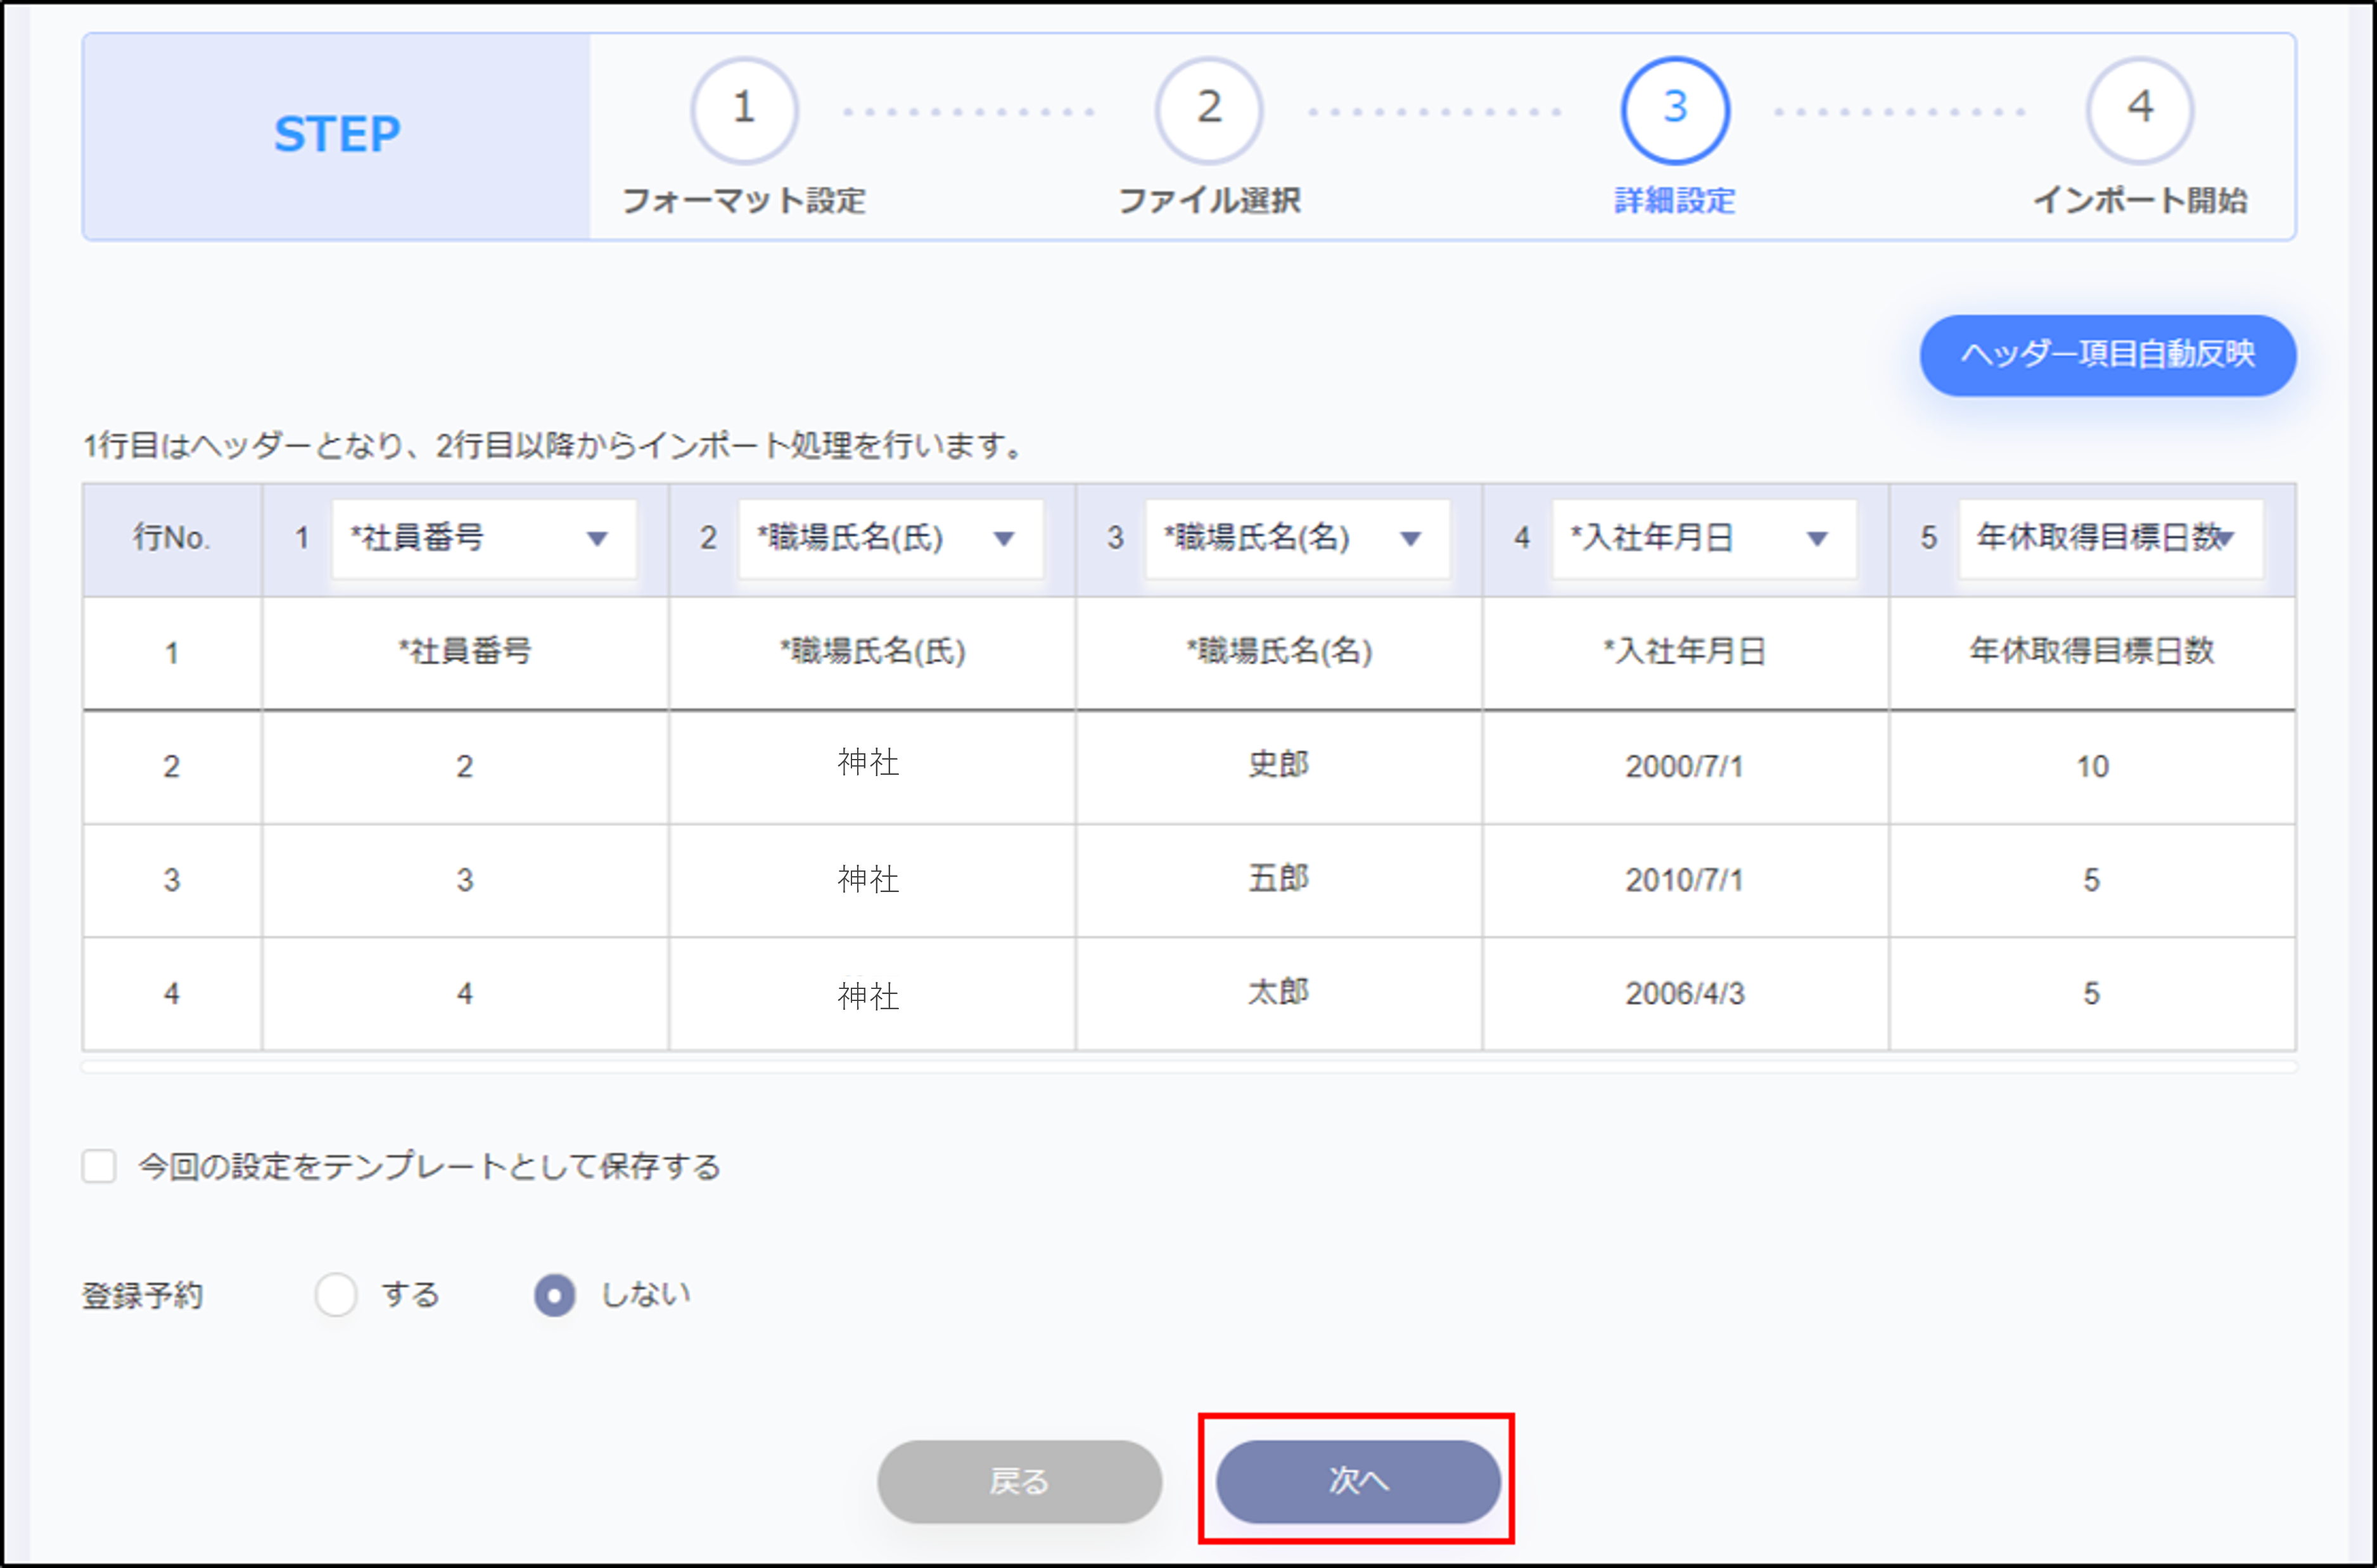This screenshot has width=2377, height=1568.
Task: Check 今回の設定をテンプレートとして保存する checkbox
Action: (99, 1166)
